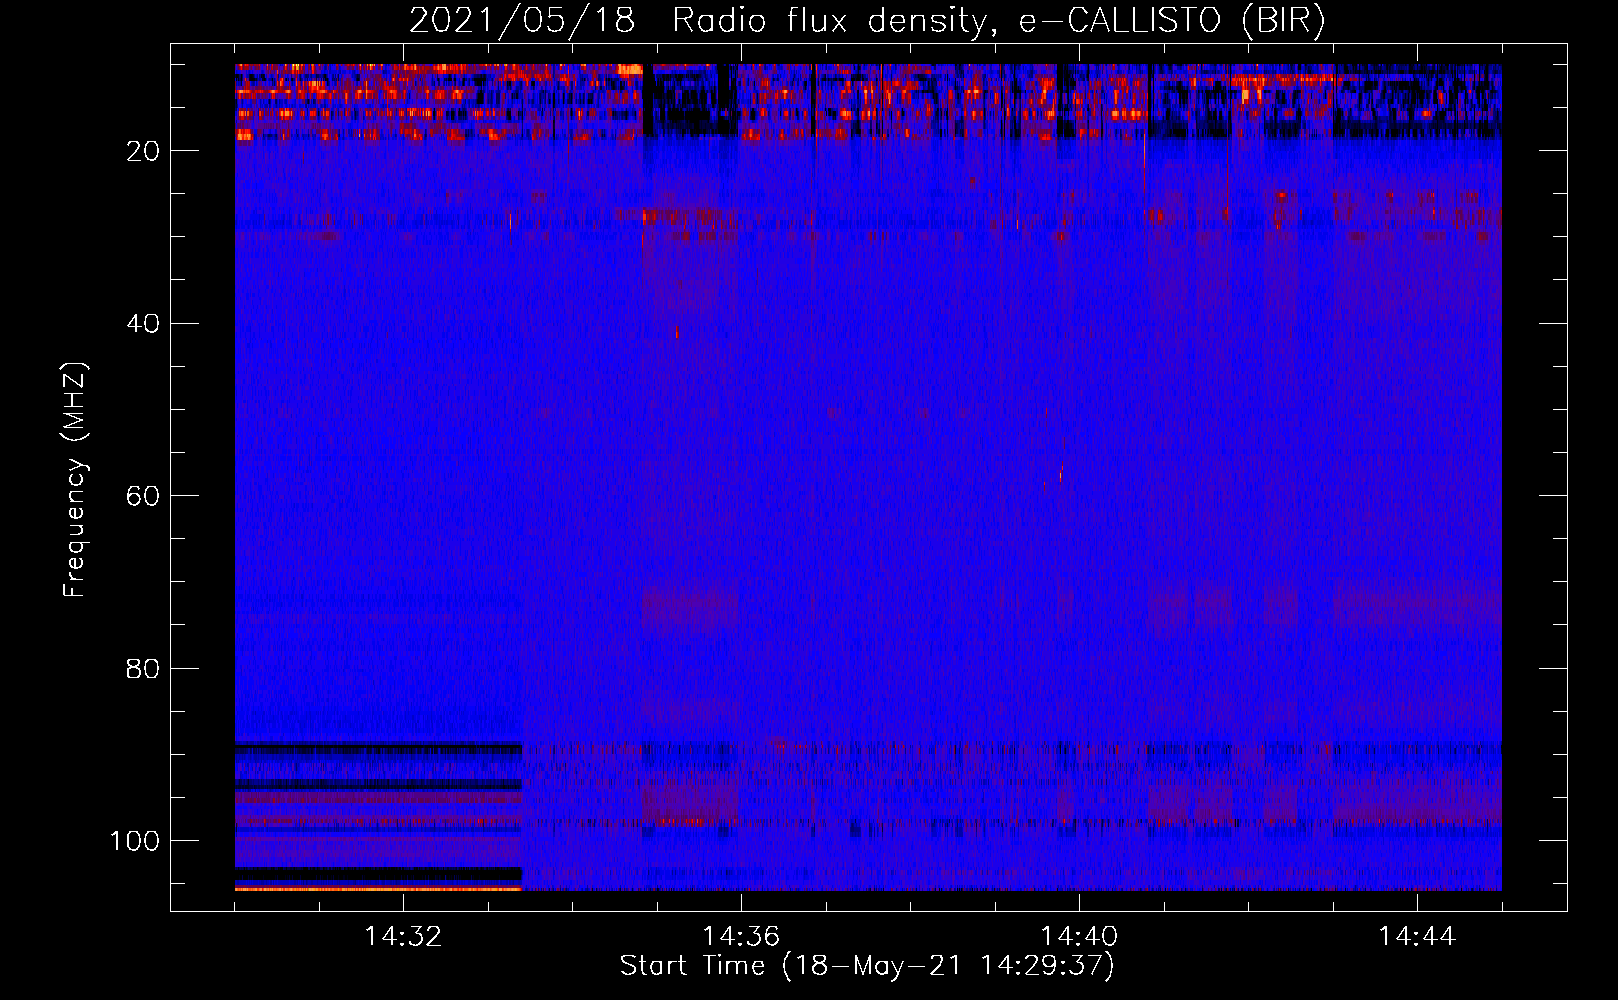Viewport: 1618px width, 1000px height.
Task: Click the plot title '2021/05/18 Radio flux density'
Action: tap(868, 21)
